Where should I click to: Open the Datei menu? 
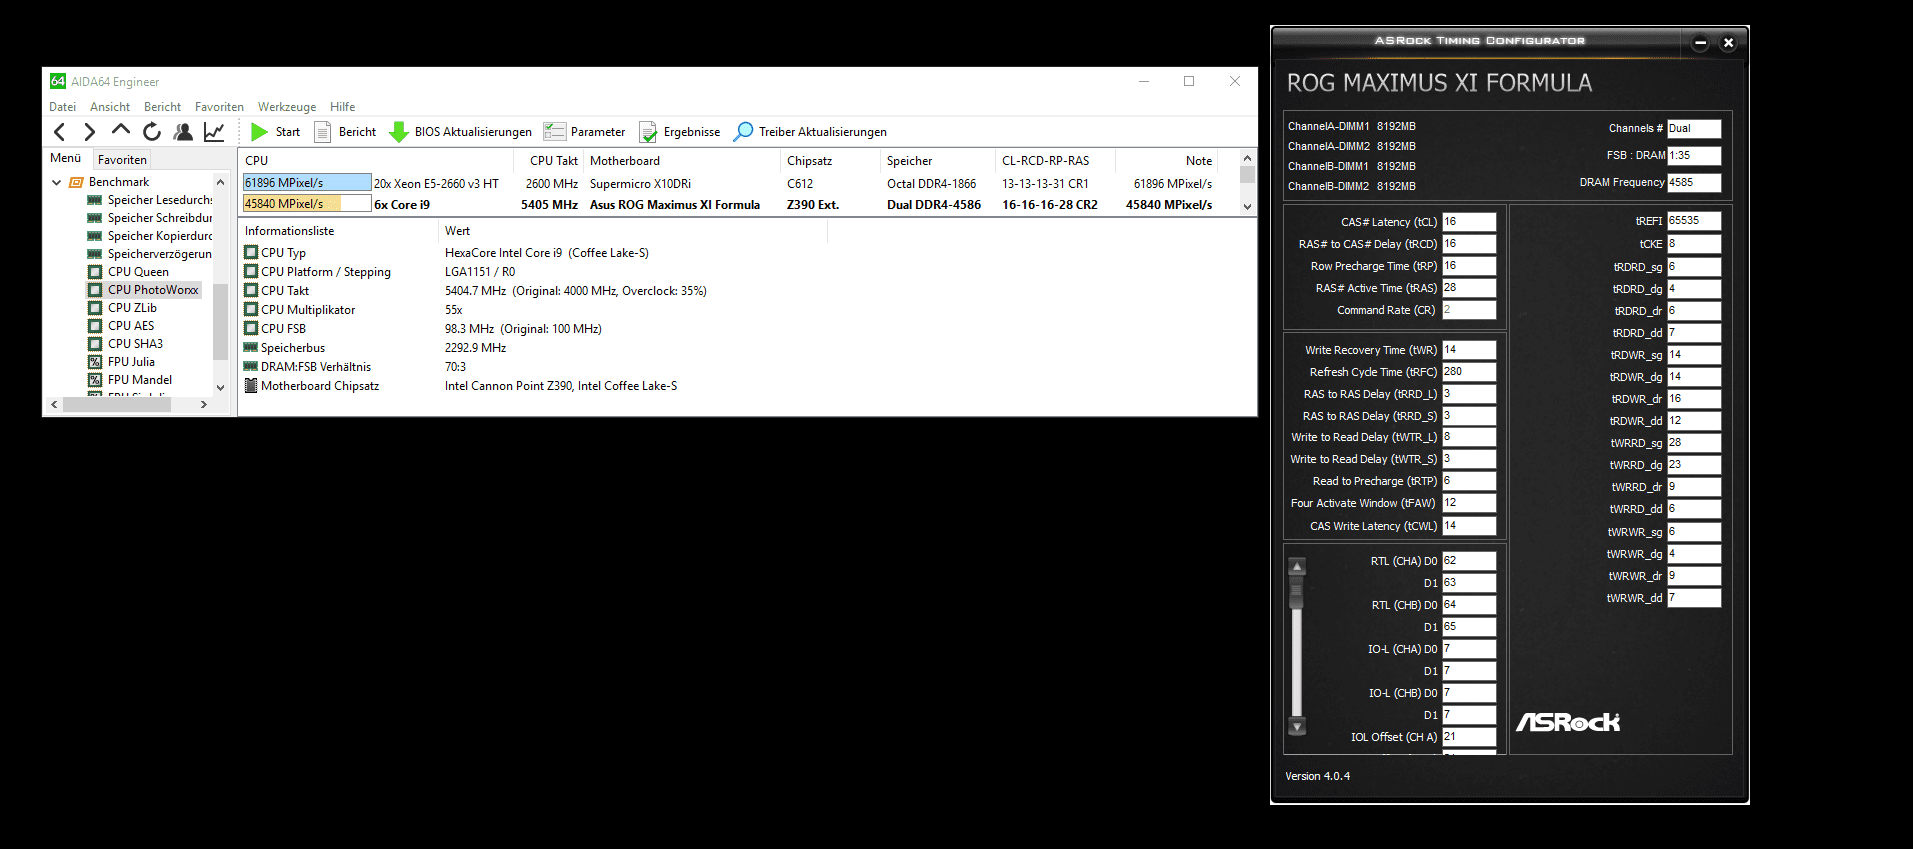(x=62, y=107)
